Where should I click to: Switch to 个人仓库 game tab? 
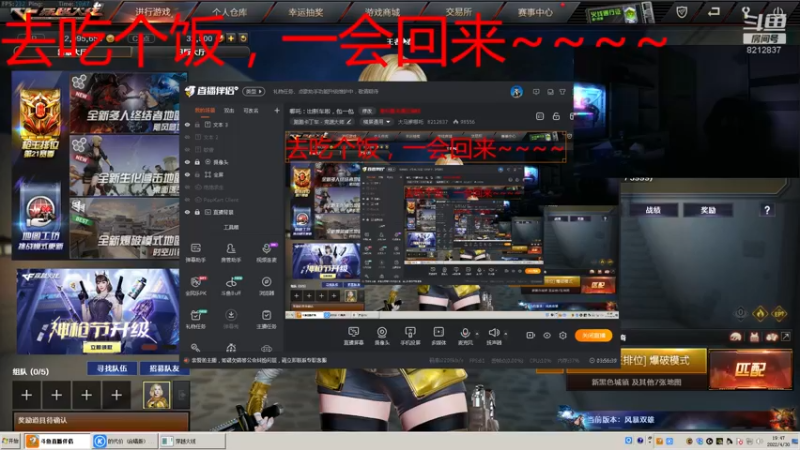click(x=230, y=12)
